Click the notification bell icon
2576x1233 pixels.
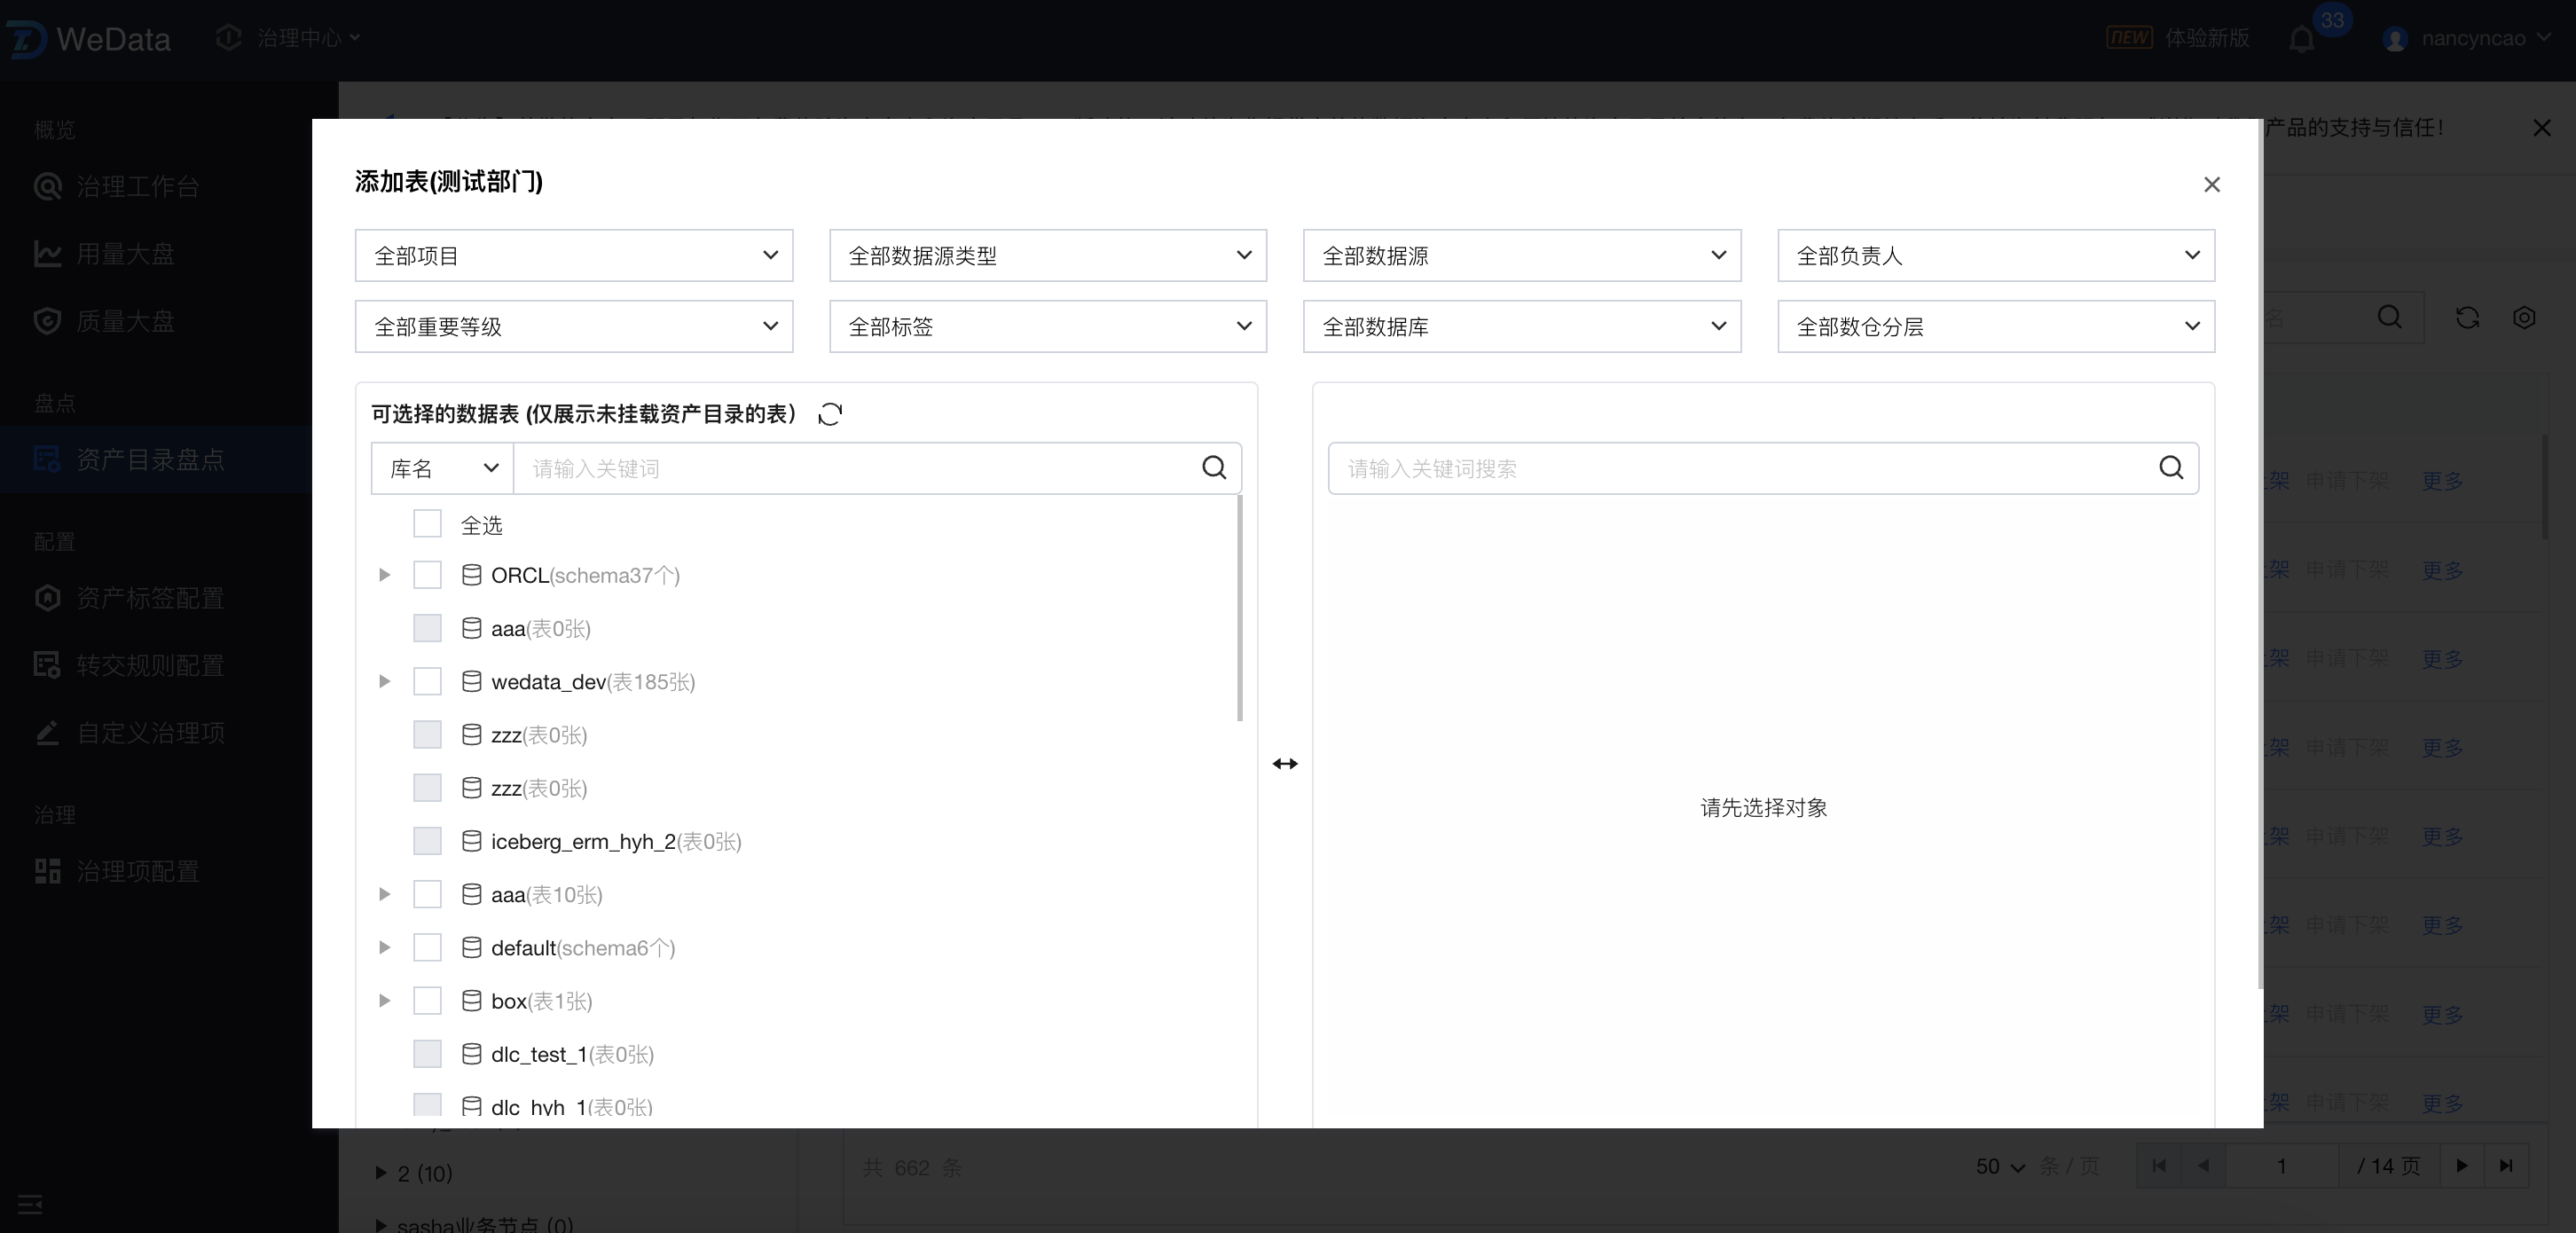pos(2301,39)
